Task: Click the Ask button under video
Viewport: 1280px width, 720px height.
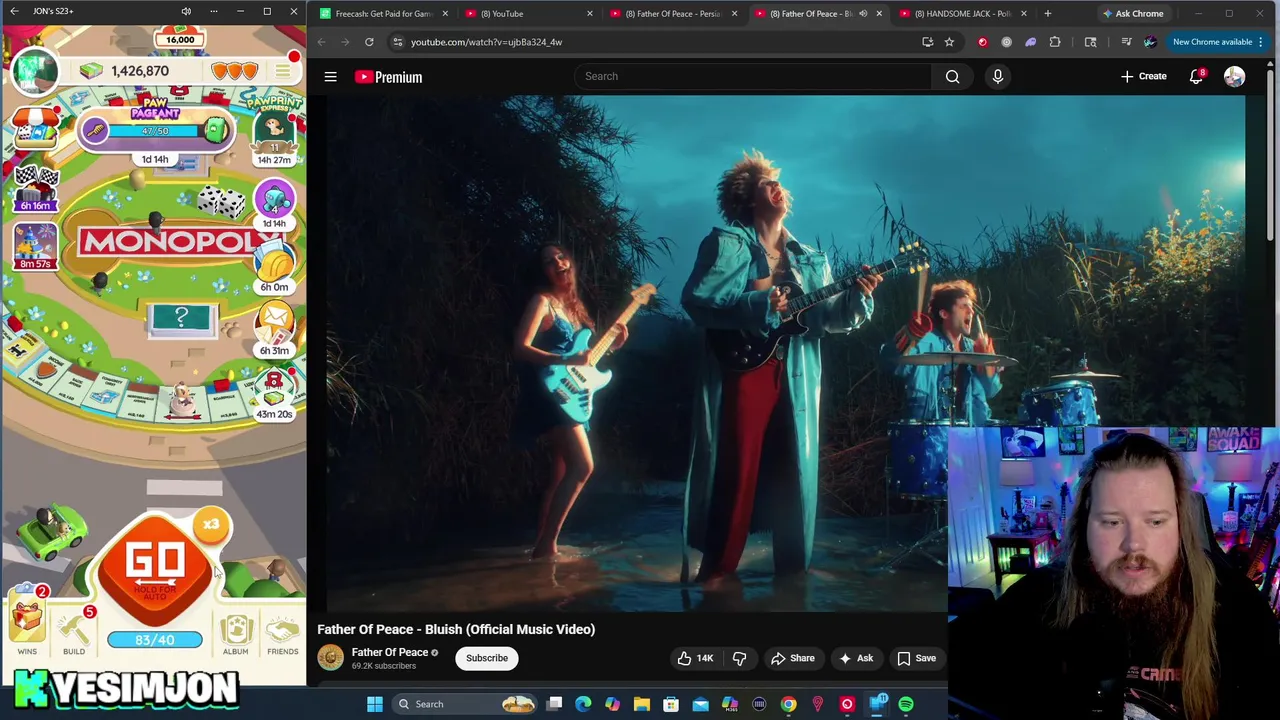Action: [x=855, y=658]
